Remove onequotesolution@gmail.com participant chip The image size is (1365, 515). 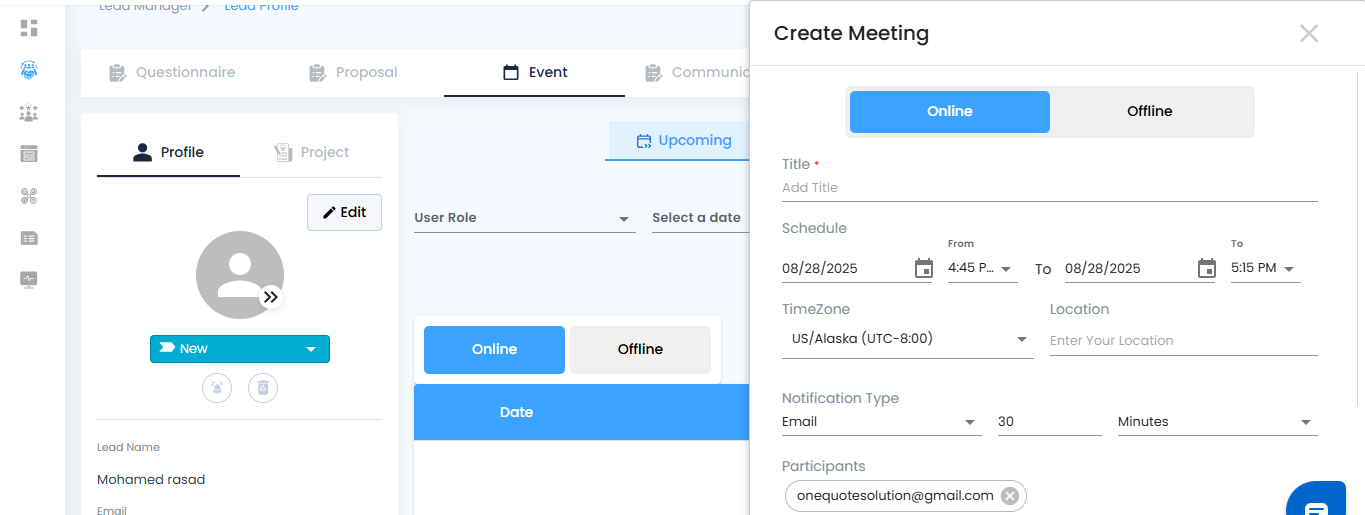[x=1010, y=496]
